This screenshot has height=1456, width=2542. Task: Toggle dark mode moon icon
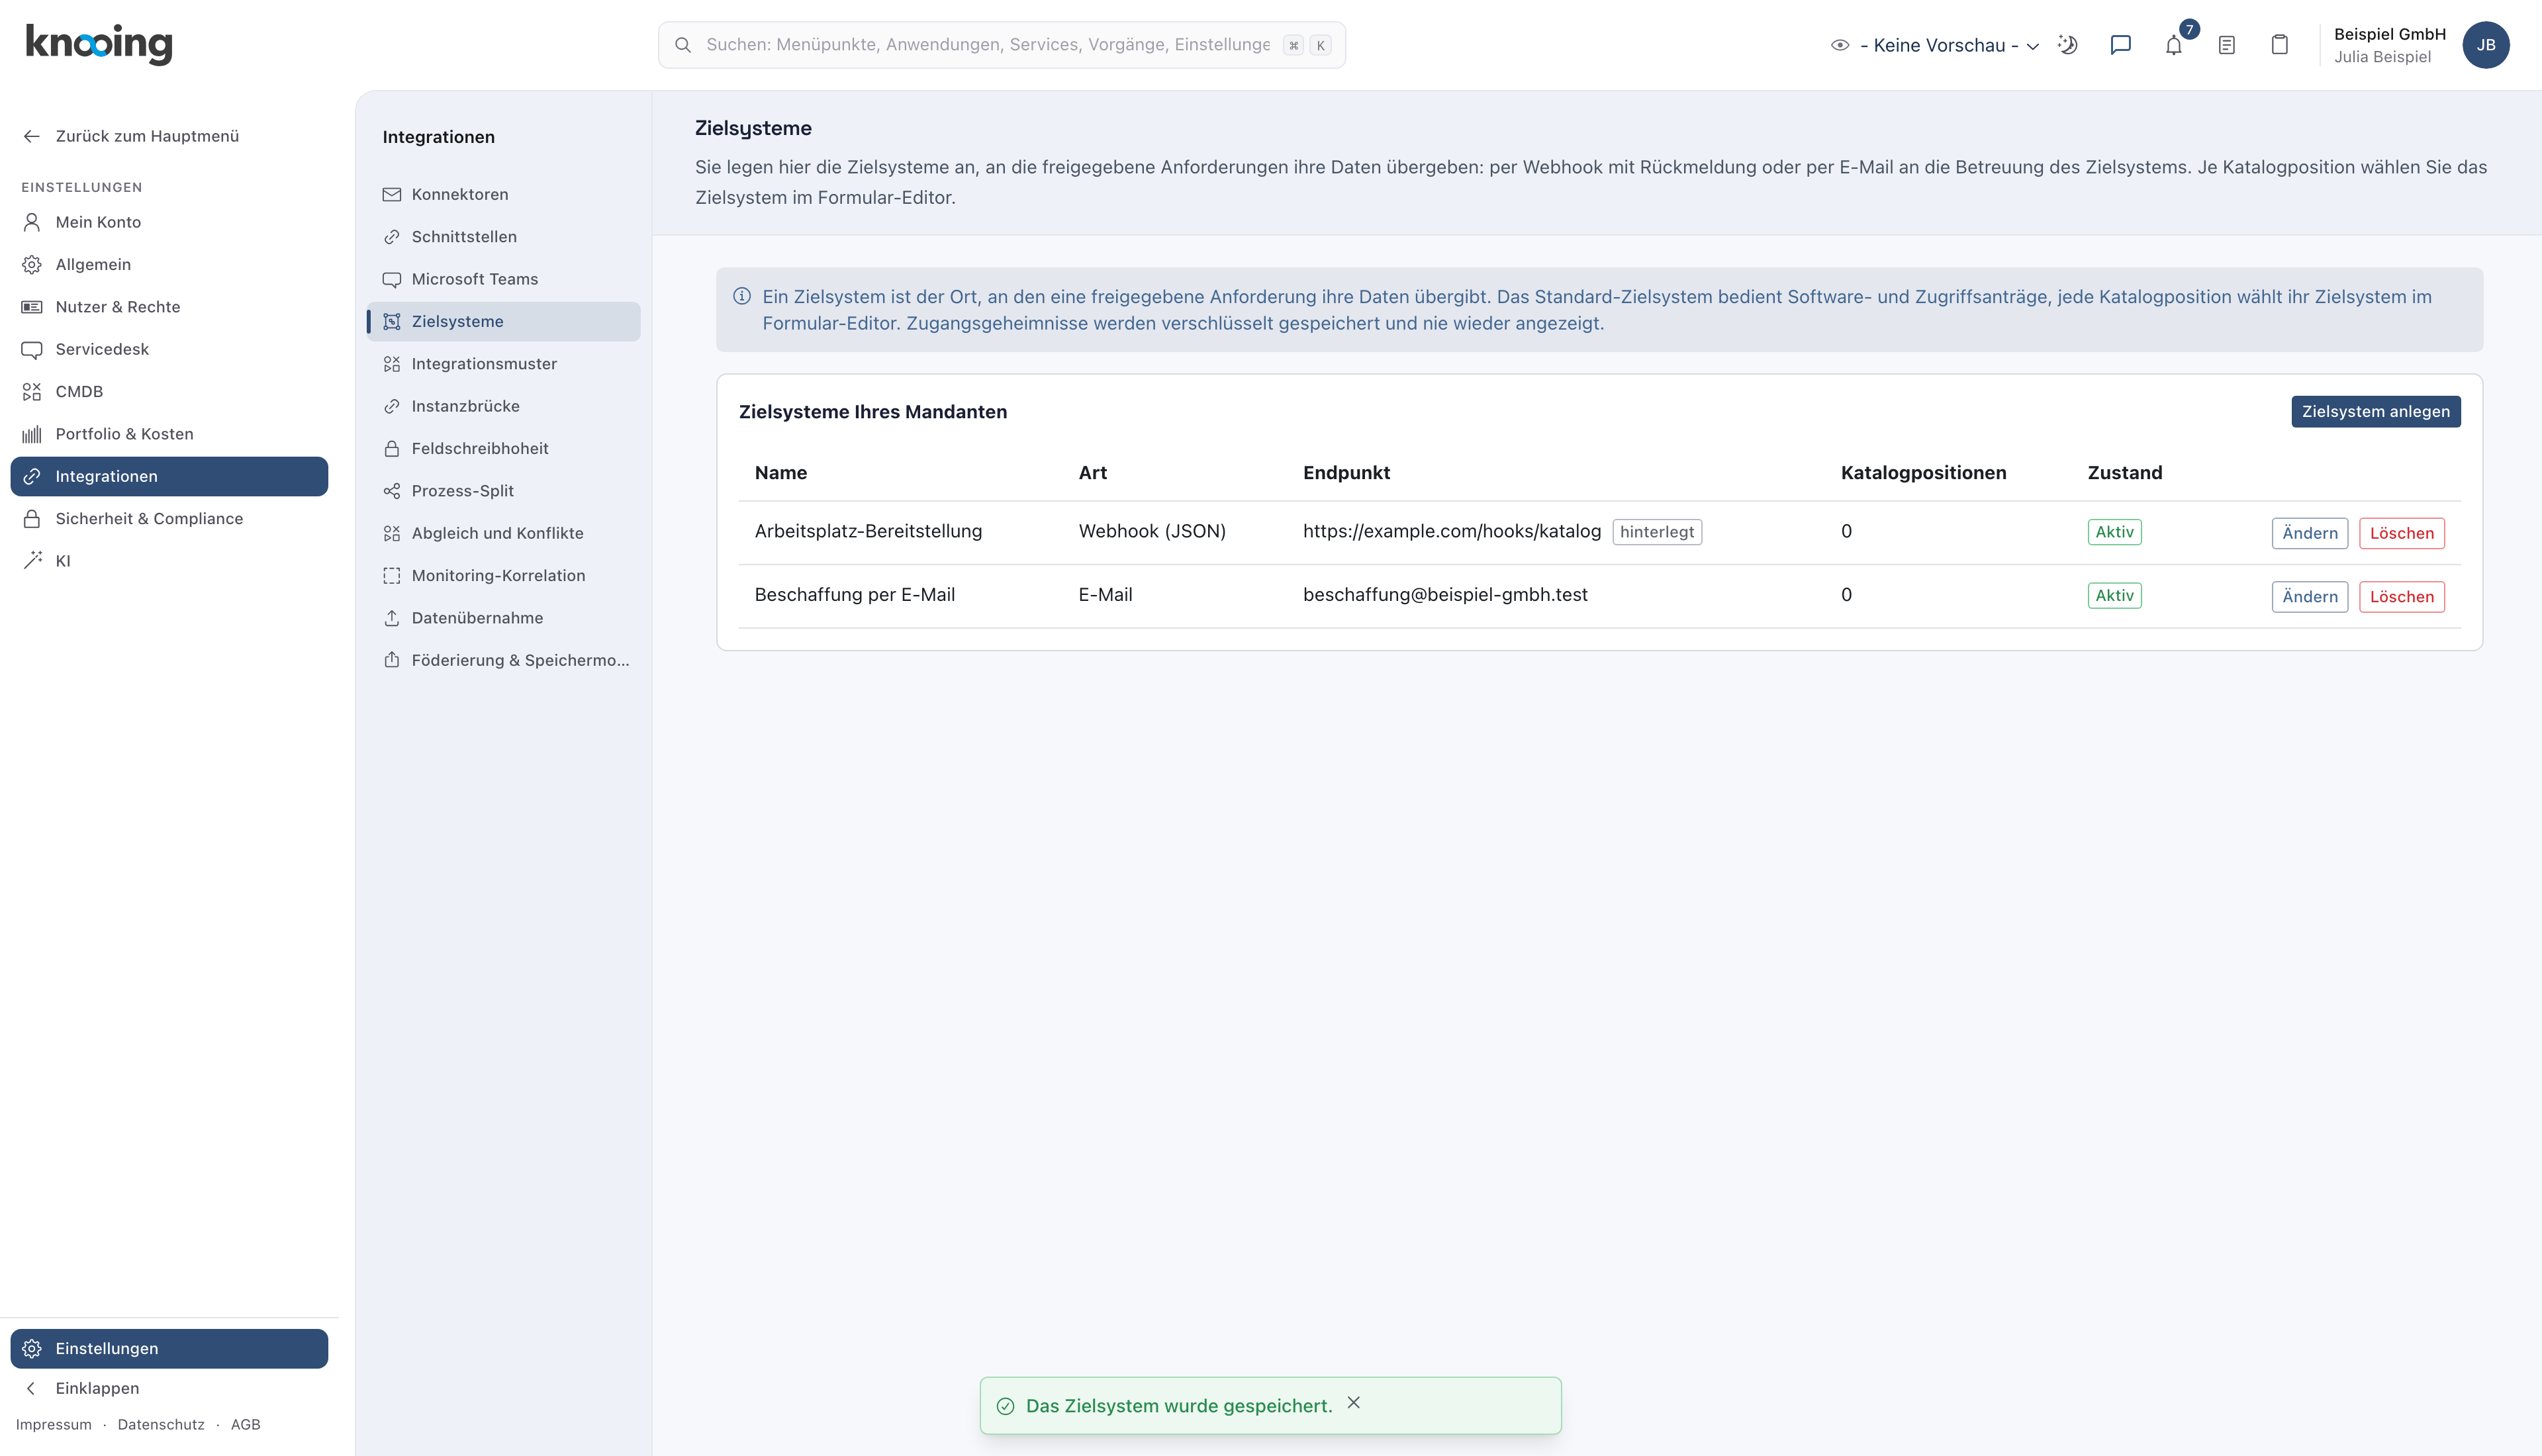click(x=2068, y=45)
